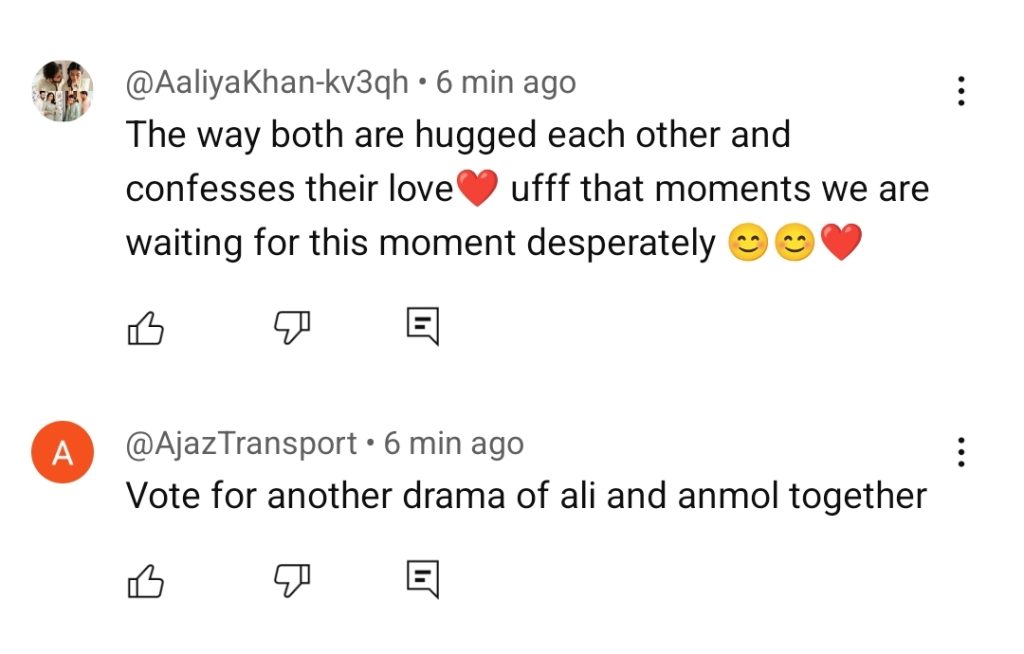Dislike the comment by @AaliyaKhan-kv3qh
This screenshot has height=654, width=1024.
coord(292,325)
